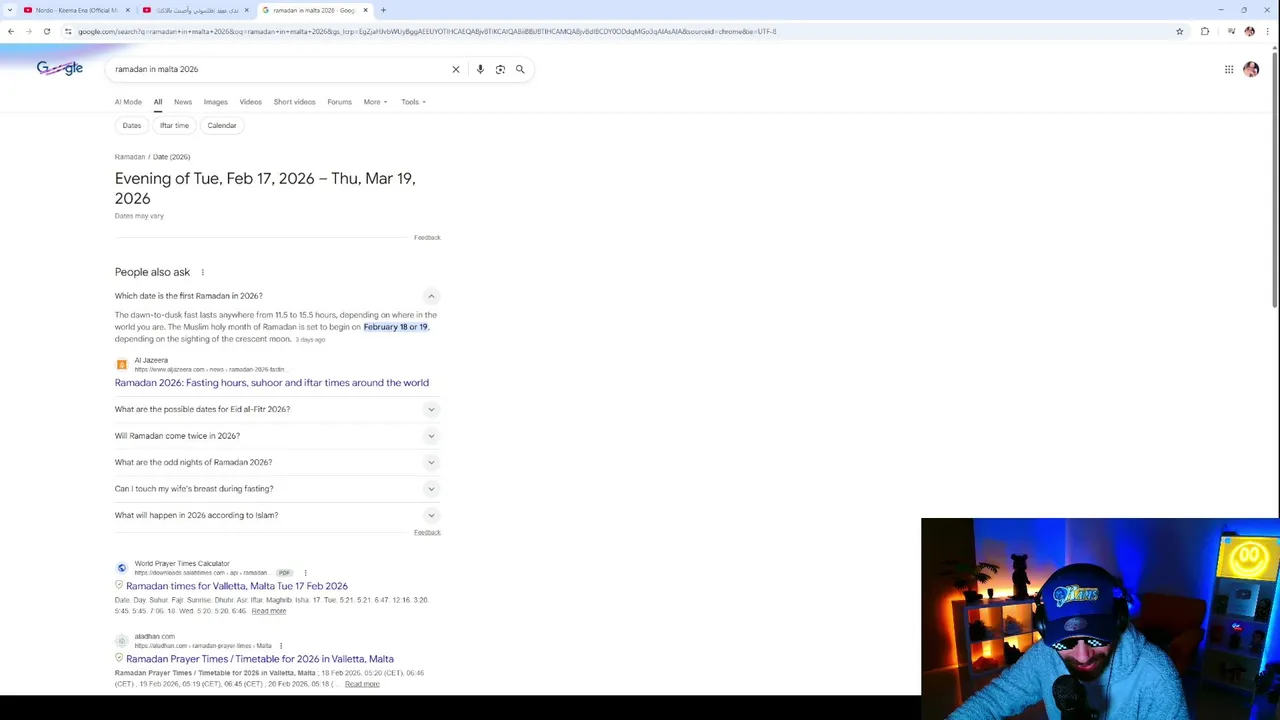Search by image with Lens icon
The height and width of the screenshot is (720, 1280).
point(500,69)
